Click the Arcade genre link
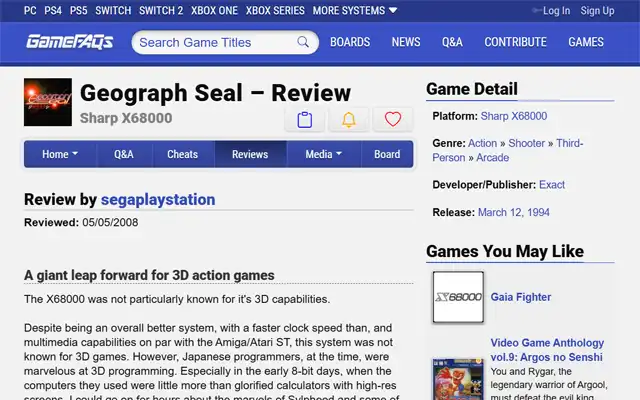The height and width of the screenshot is (400, 640). tap(493, 158)
